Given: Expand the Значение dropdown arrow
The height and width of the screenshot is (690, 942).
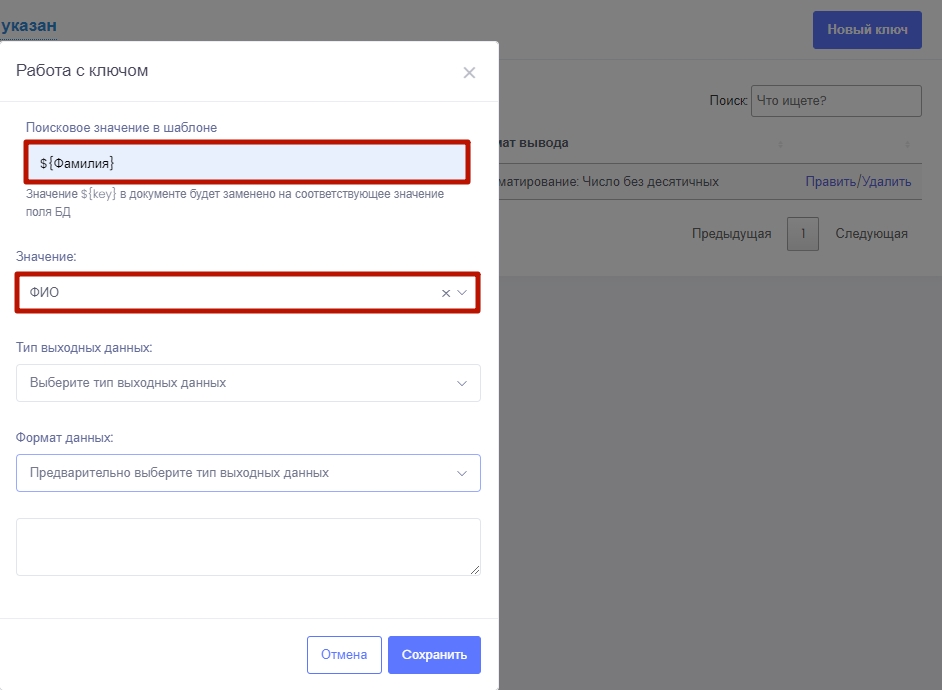Looking at the screenshot, I should pos(462,293).
